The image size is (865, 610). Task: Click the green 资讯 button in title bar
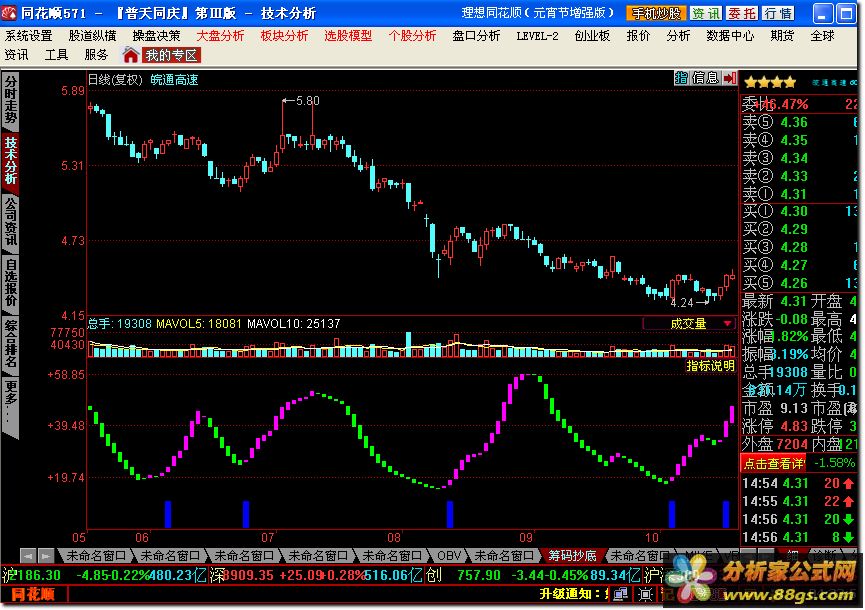click(706, 13)
